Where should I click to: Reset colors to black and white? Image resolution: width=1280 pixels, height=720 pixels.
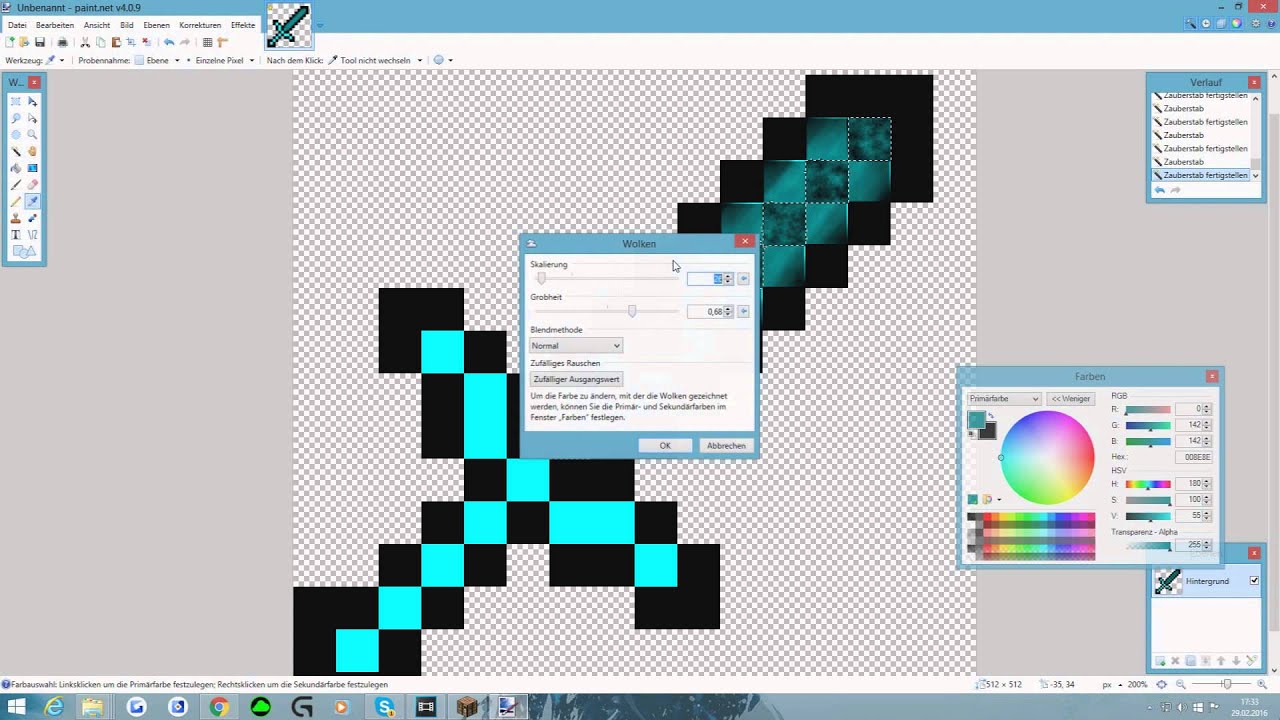pyautogui.click(x=972, y=434)
